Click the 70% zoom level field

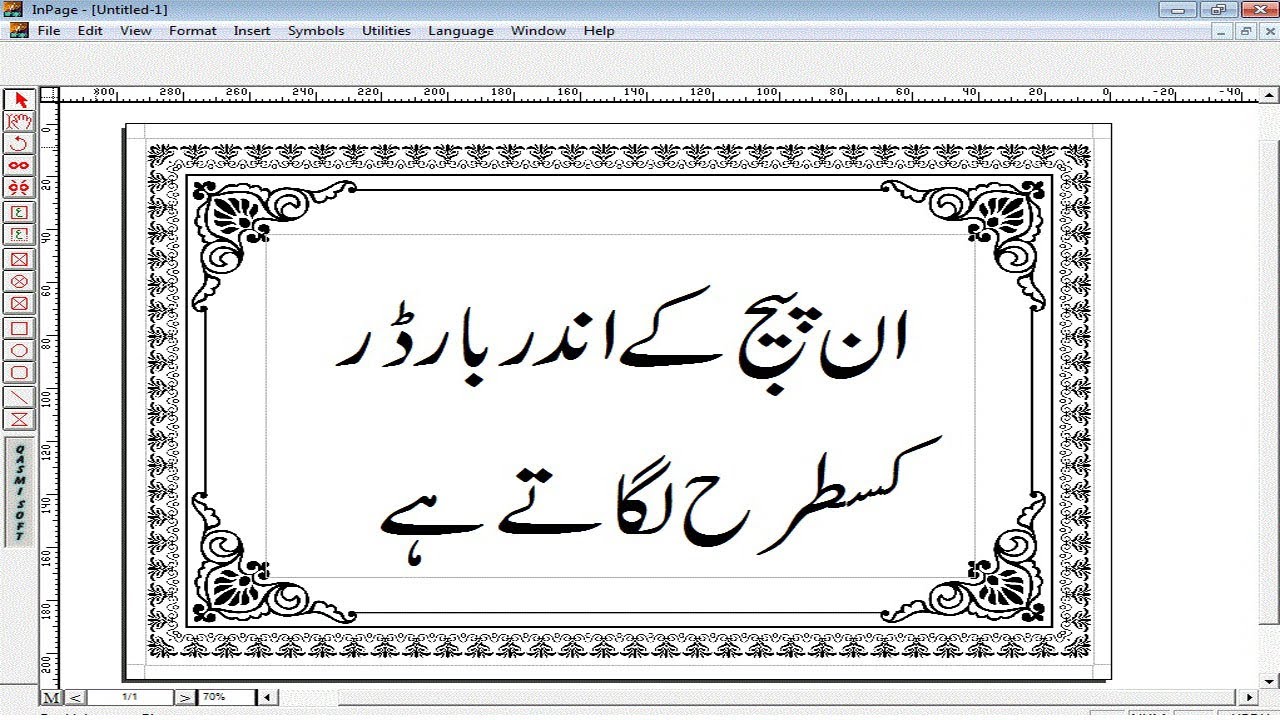point(227,697)
